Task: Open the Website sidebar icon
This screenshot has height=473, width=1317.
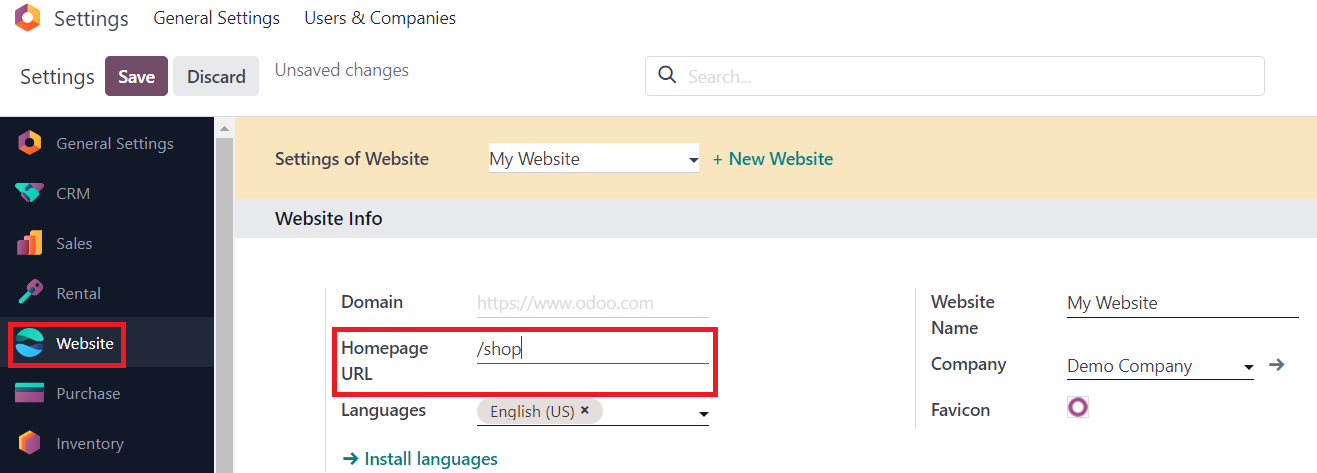Action: pyautogui.click(x=30, y=343)
